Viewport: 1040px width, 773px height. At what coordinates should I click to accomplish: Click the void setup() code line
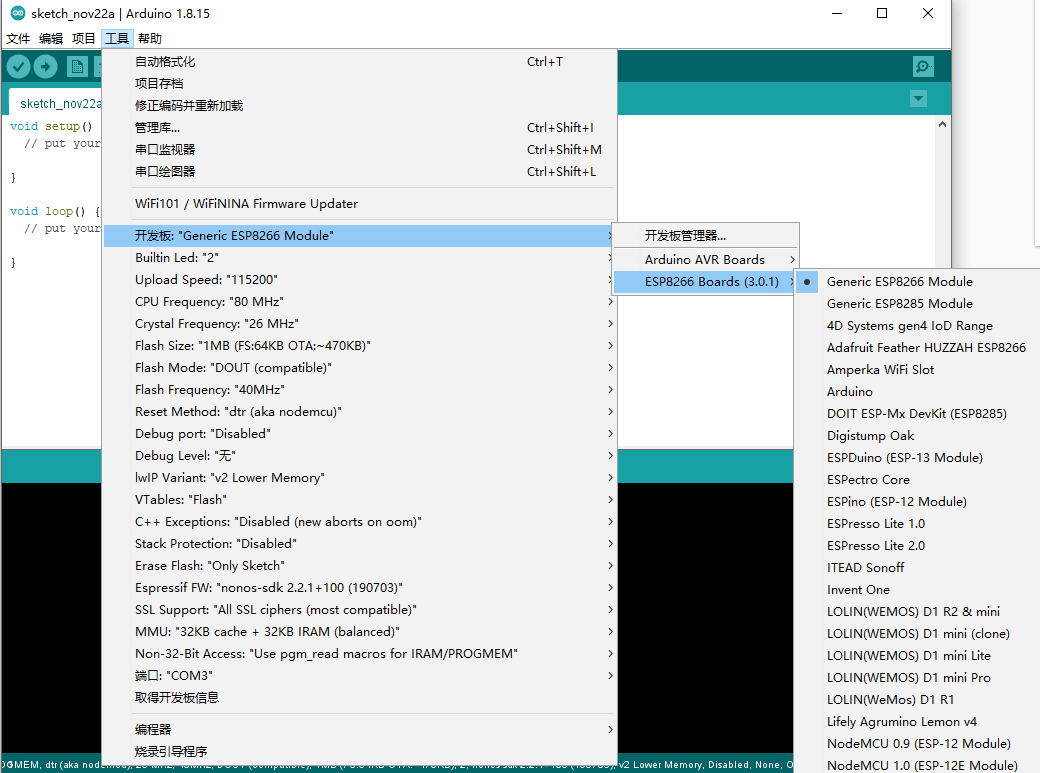click(51, 126)
